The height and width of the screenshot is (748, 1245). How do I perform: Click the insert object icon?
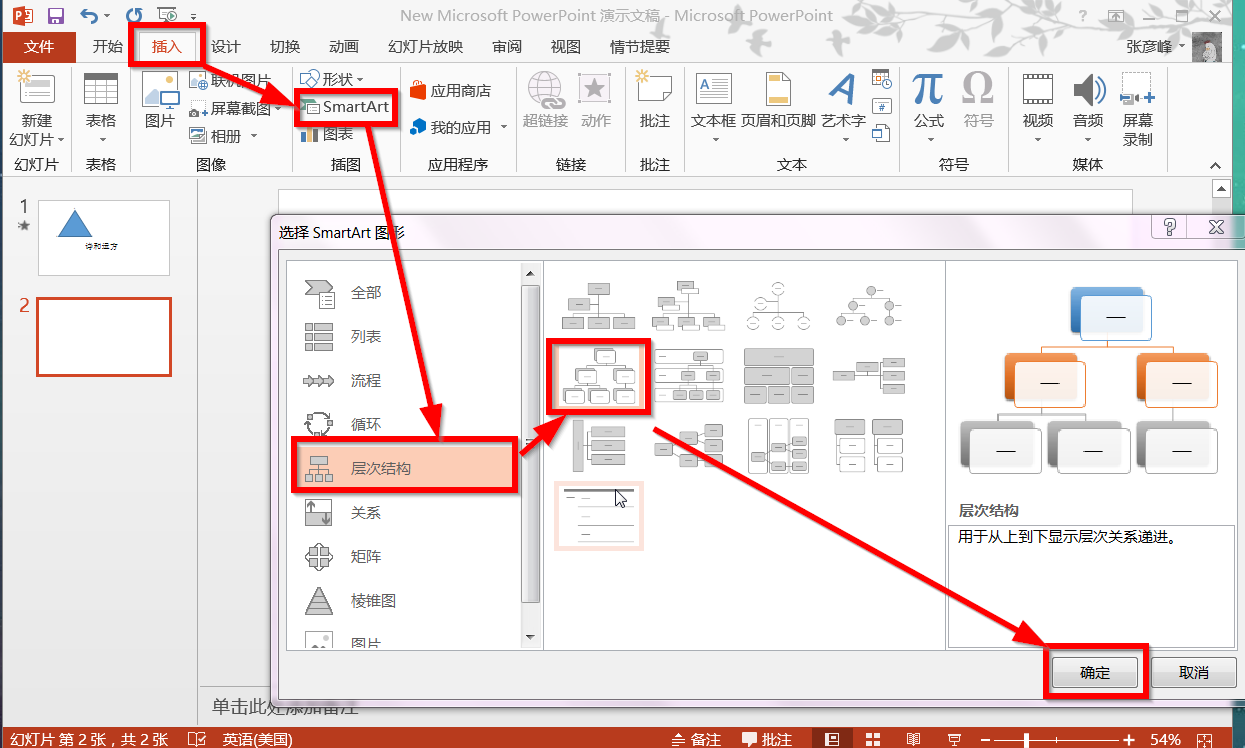[x=881, y=133]
